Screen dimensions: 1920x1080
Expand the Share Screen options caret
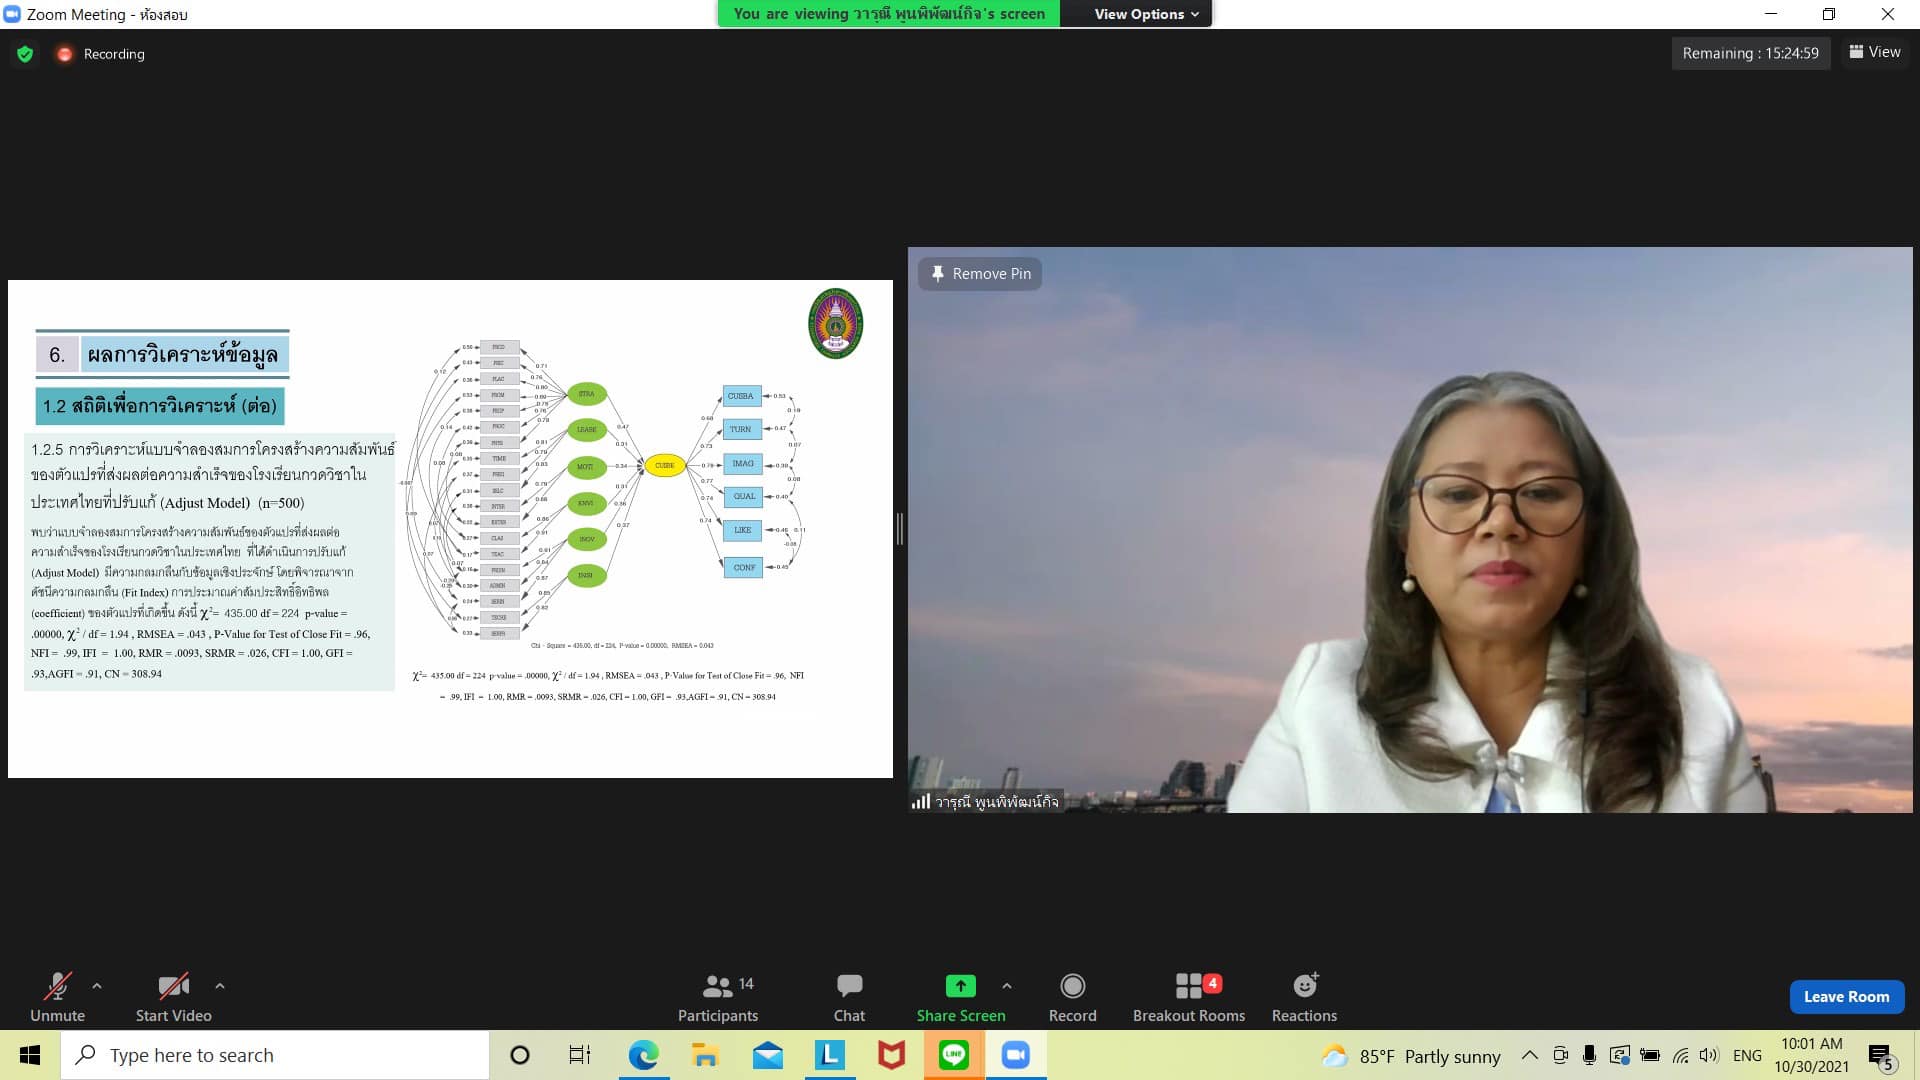coord(1007,986)
